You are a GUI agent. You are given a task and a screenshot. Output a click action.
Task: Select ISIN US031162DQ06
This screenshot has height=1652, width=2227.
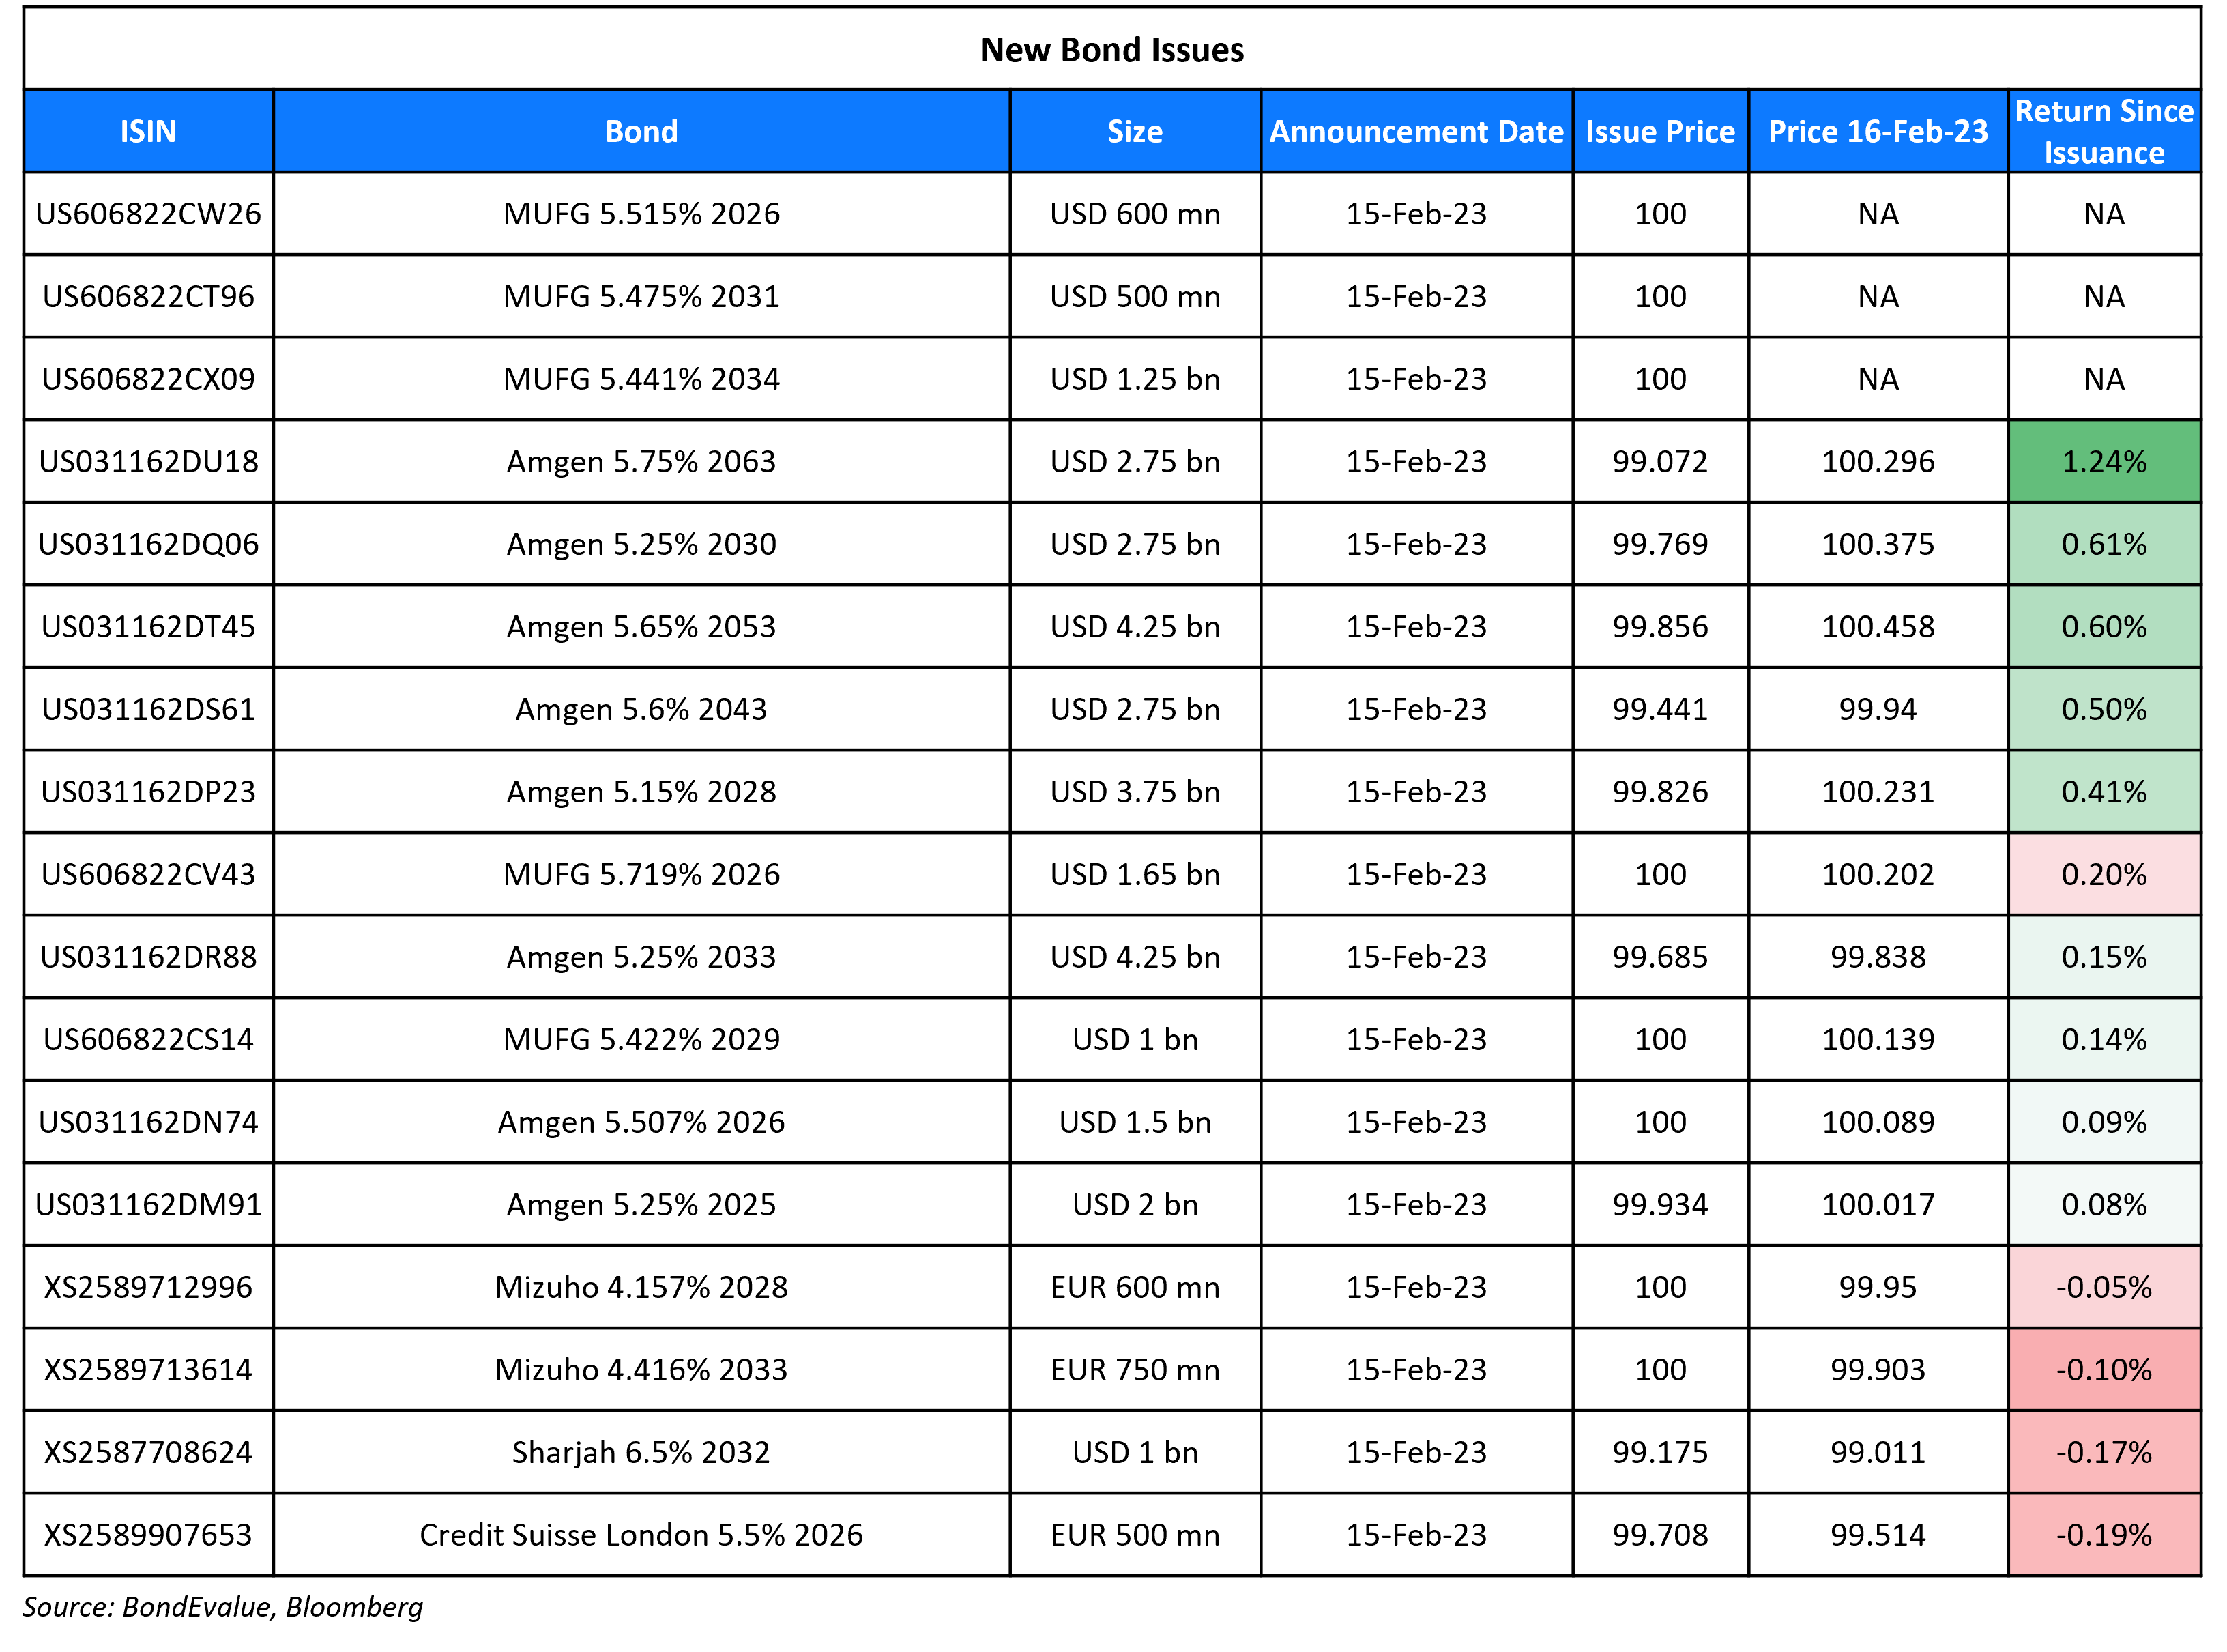tap(148, 544)
